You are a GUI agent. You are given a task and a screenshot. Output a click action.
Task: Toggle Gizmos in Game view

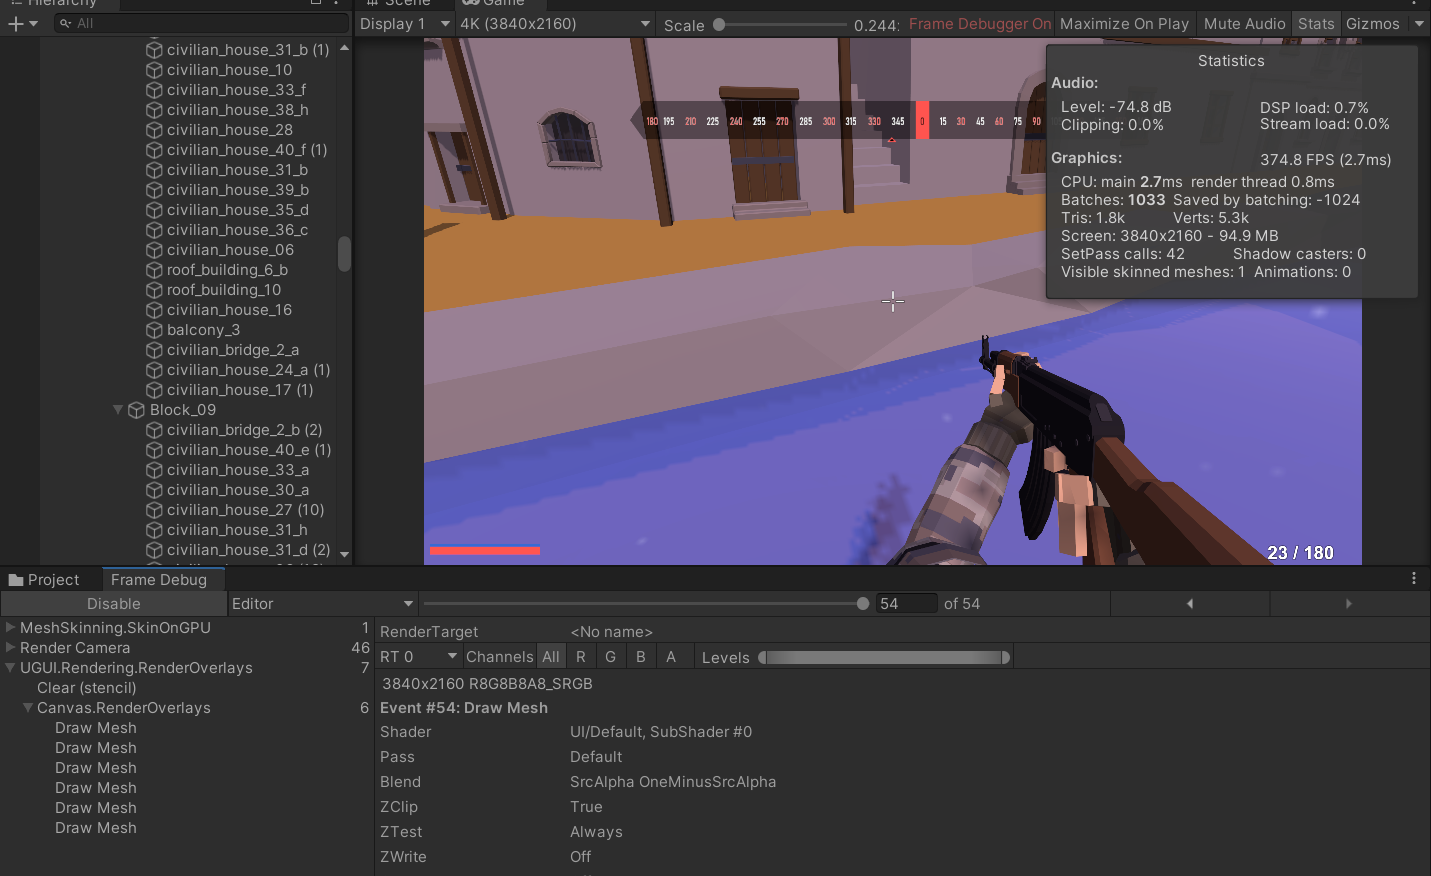click(1372, 24)
